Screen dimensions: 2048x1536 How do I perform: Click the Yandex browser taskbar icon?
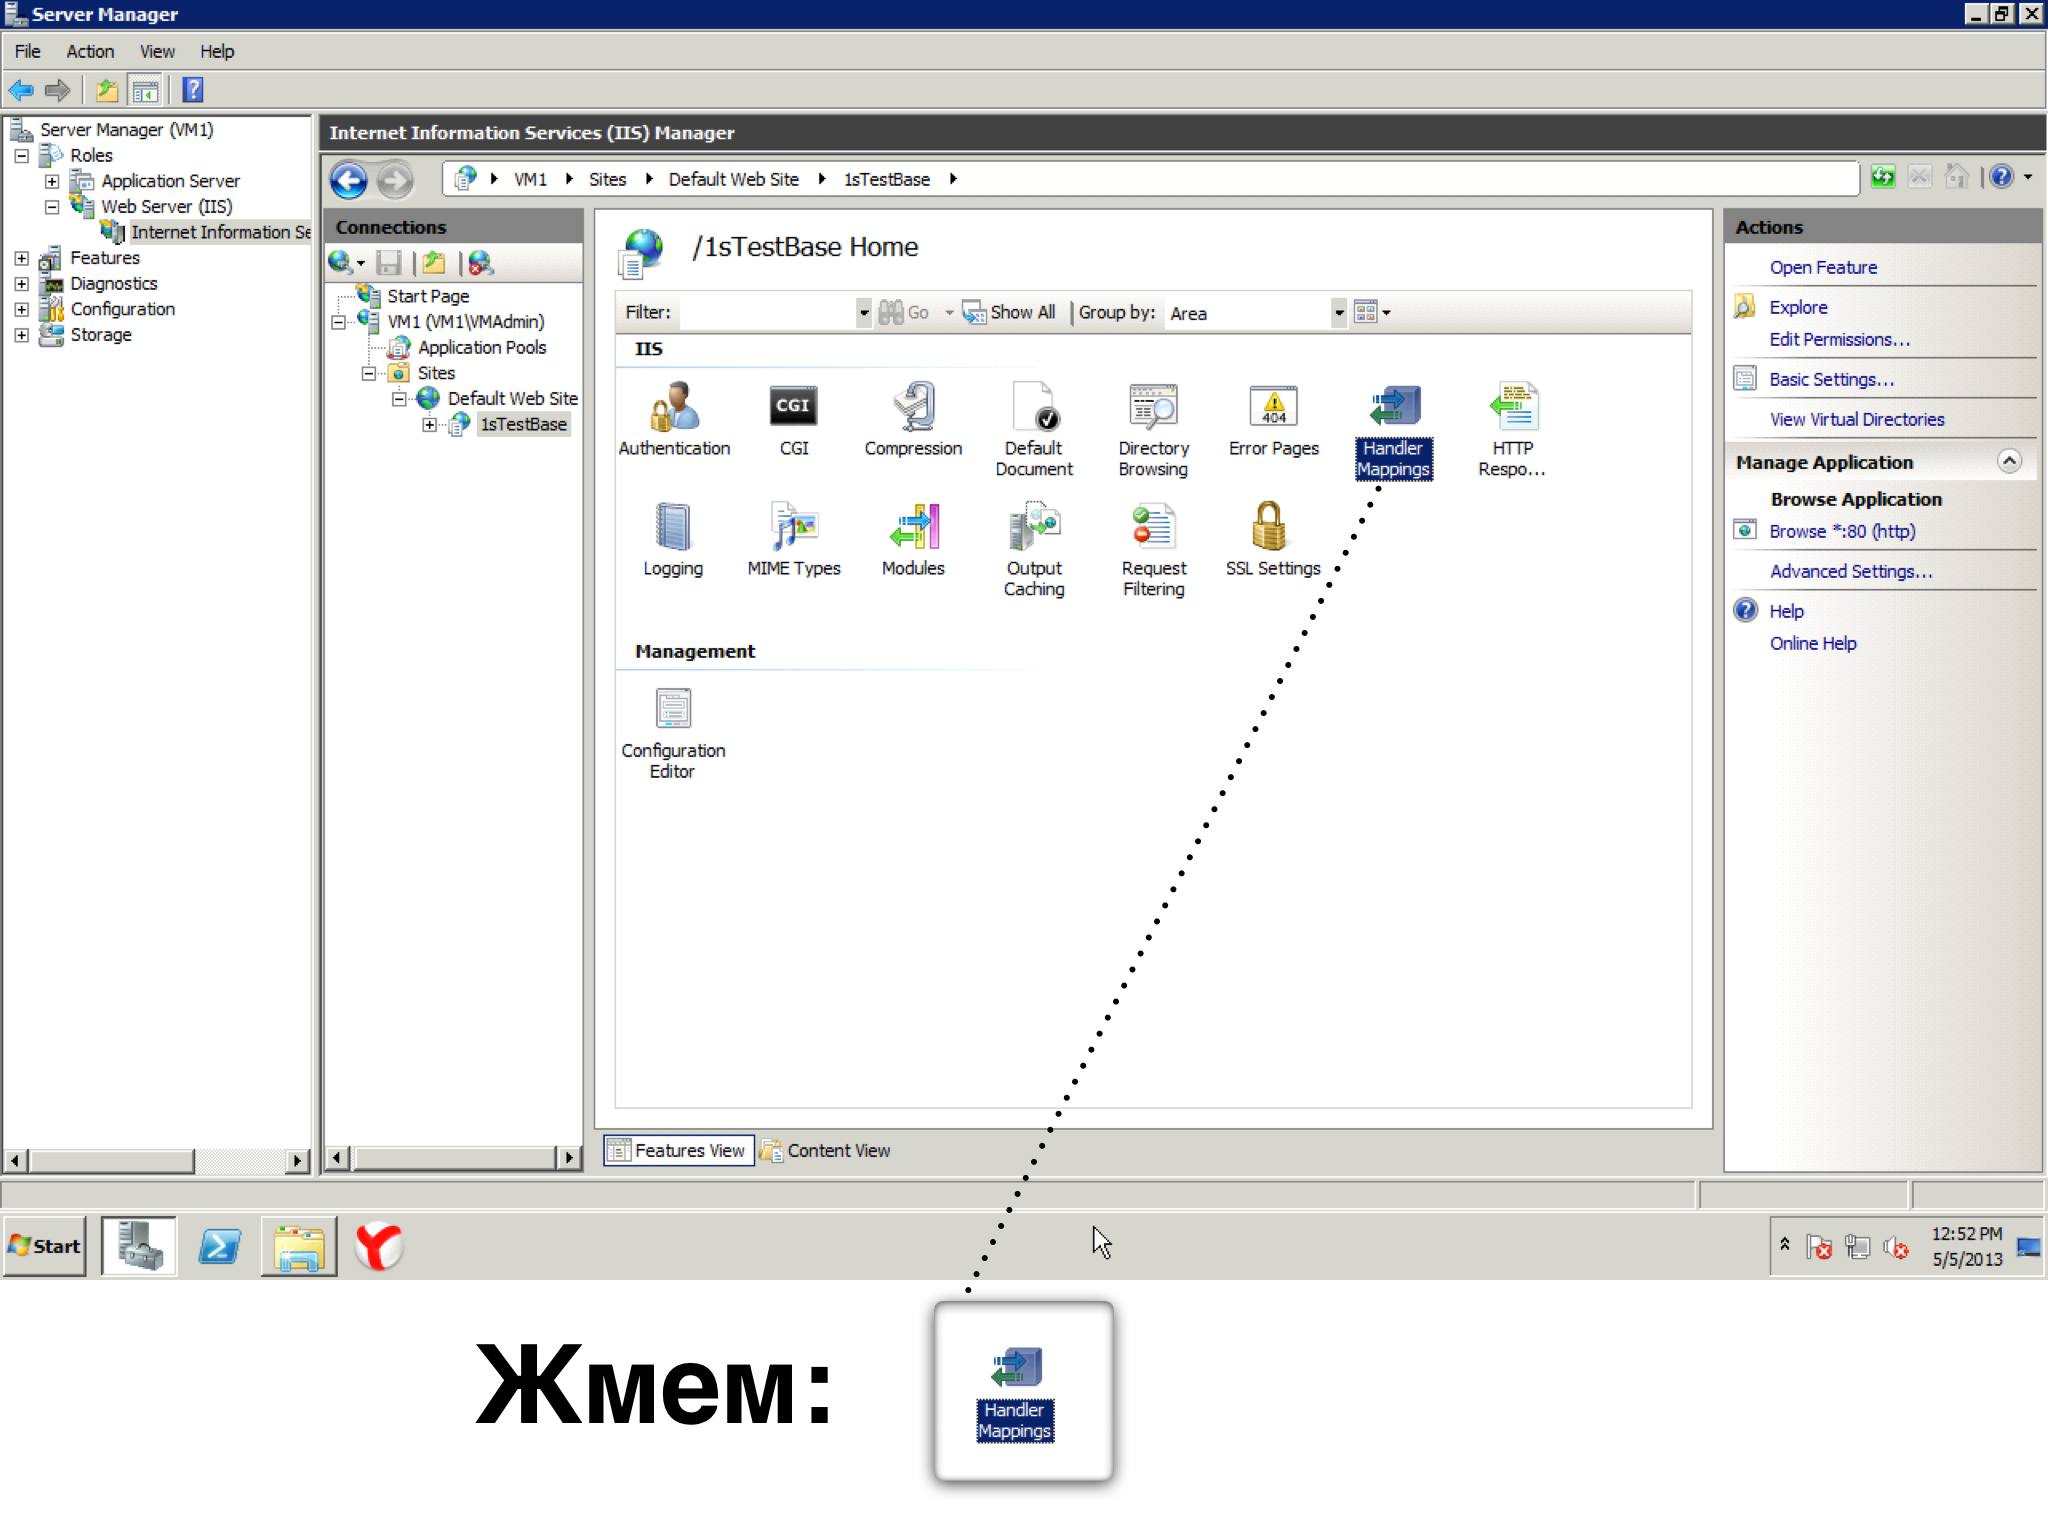pos(379,1246)
